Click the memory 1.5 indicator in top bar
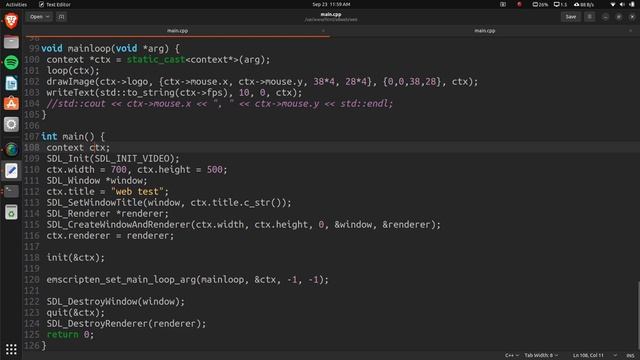This screenshot has height=360, width=640. 560,4
